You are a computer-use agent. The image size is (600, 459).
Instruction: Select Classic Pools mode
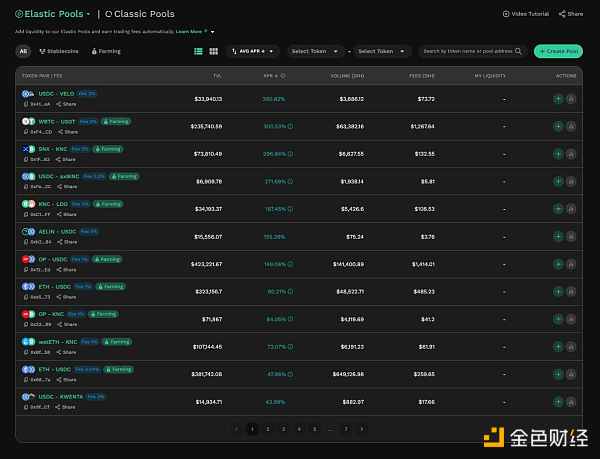(x=140, y=14)
